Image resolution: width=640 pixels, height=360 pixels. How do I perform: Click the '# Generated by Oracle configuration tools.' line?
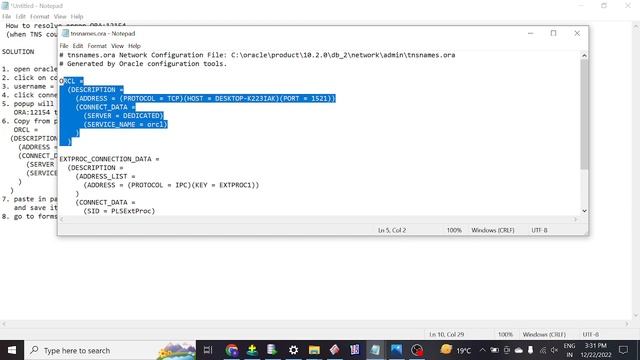[x=143, y=64]
